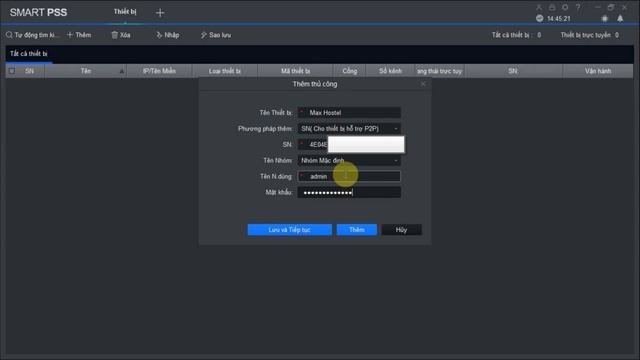Click the SN input field
Viewport: 640px width, 360px height.
click(349, 144)
